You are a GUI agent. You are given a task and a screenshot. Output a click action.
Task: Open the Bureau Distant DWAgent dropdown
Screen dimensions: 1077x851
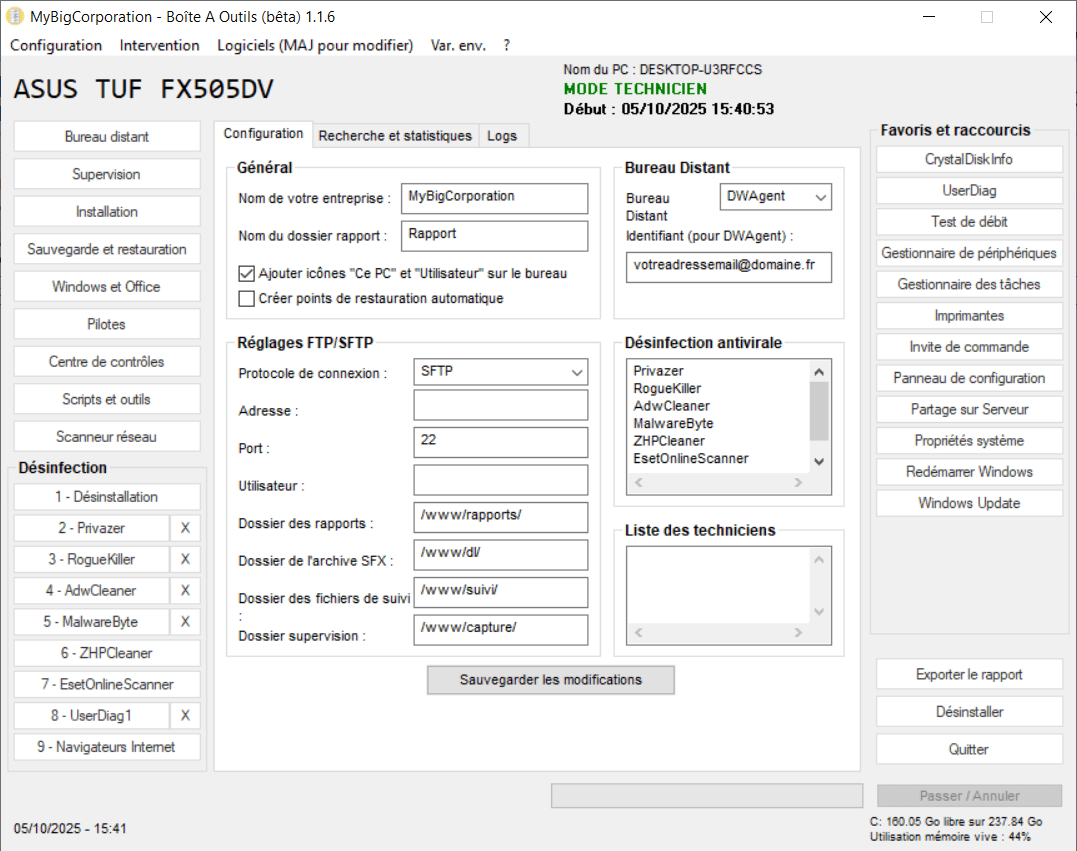click(775, 197)
